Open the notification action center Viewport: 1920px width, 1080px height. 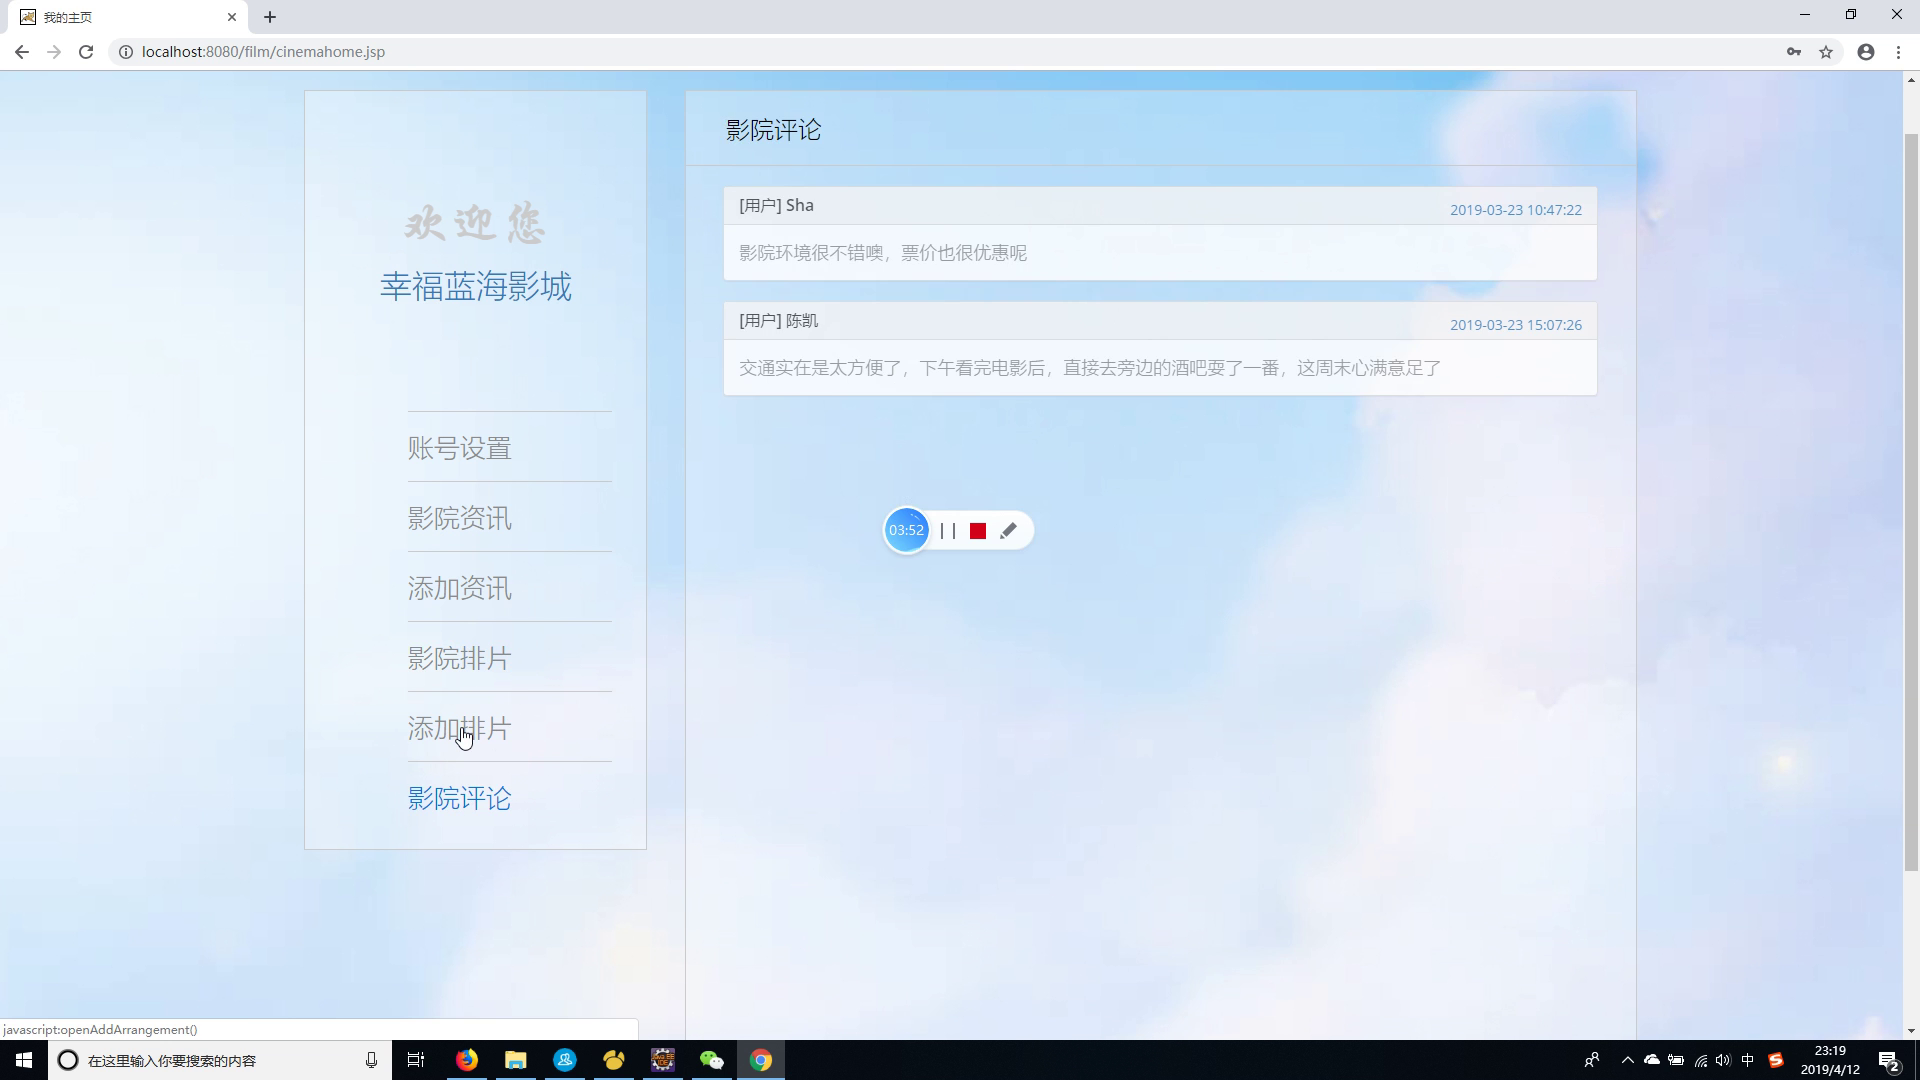click(x=1889, y=1060)
